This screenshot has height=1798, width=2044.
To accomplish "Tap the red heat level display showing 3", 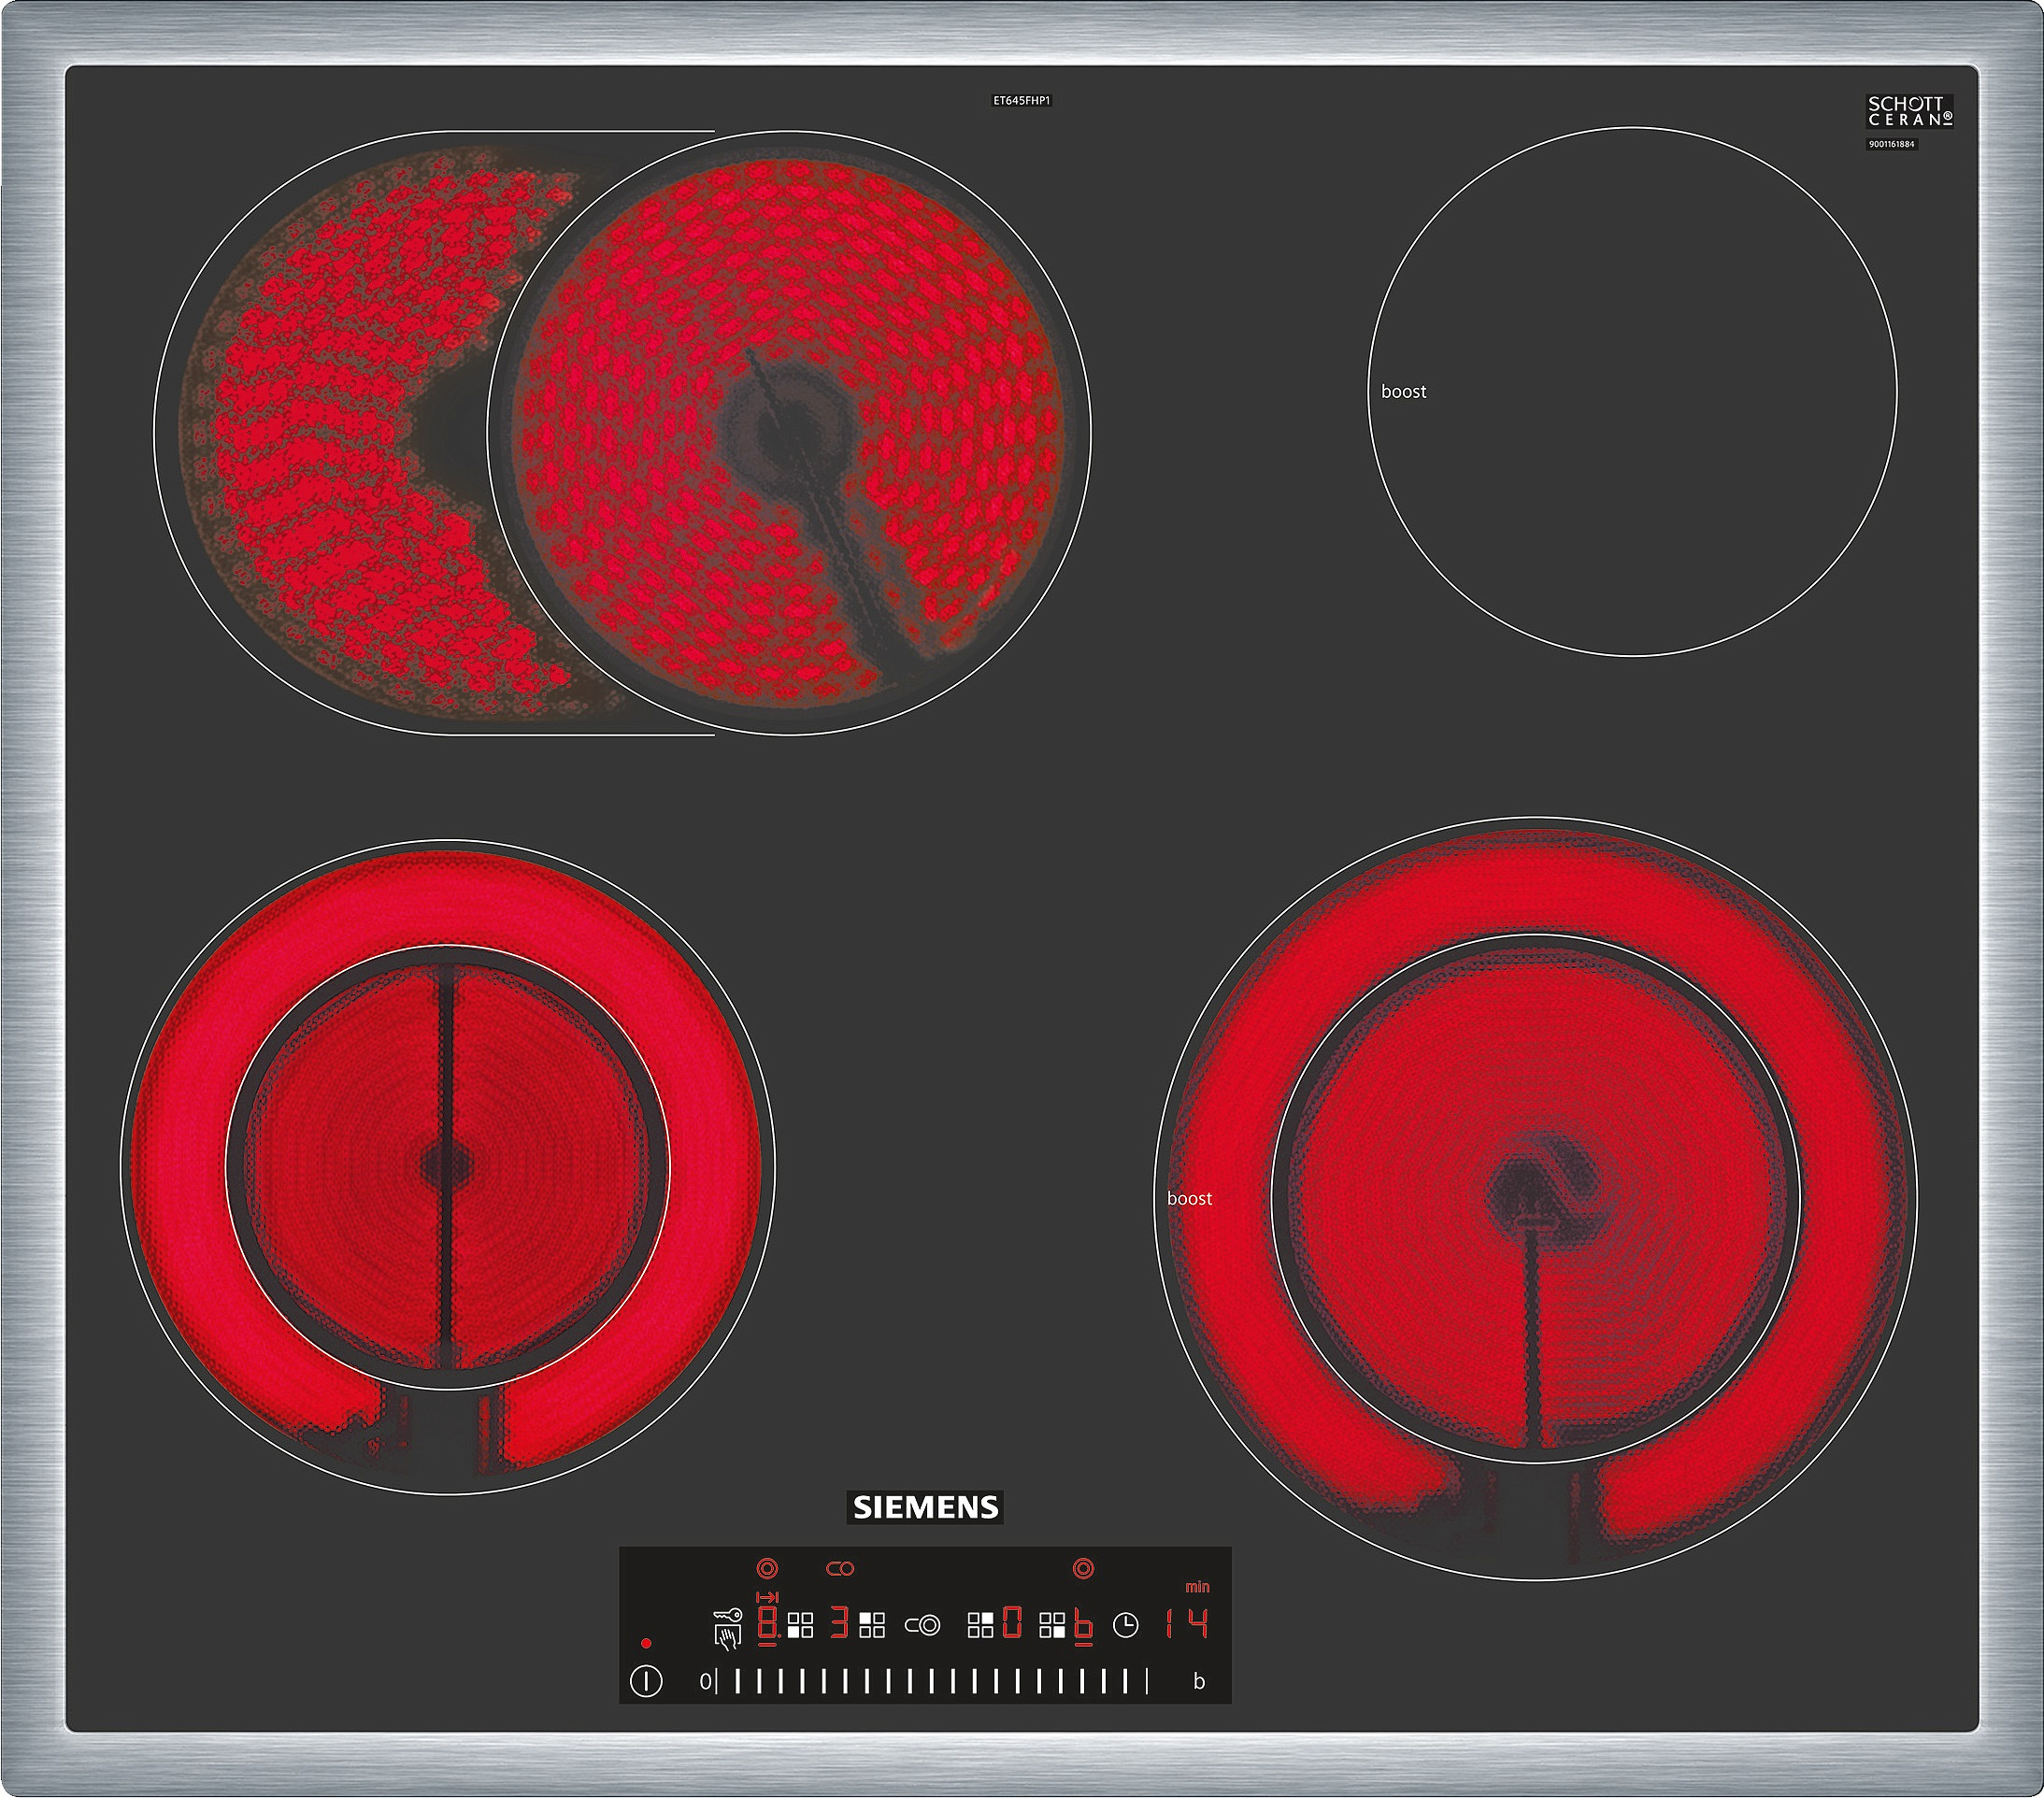I will point(840,1622).
